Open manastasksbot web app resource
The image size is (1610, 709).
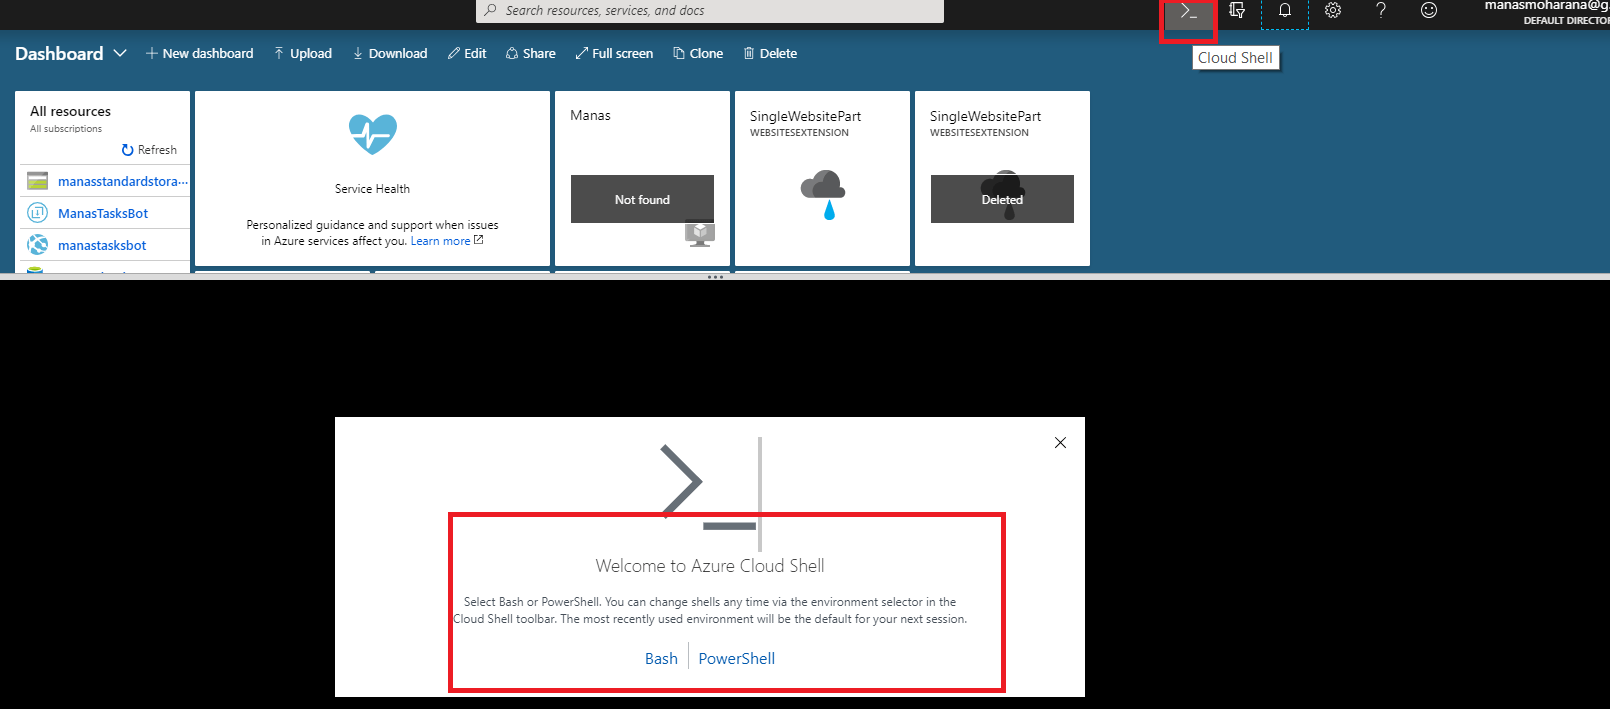tap(102, 245)
